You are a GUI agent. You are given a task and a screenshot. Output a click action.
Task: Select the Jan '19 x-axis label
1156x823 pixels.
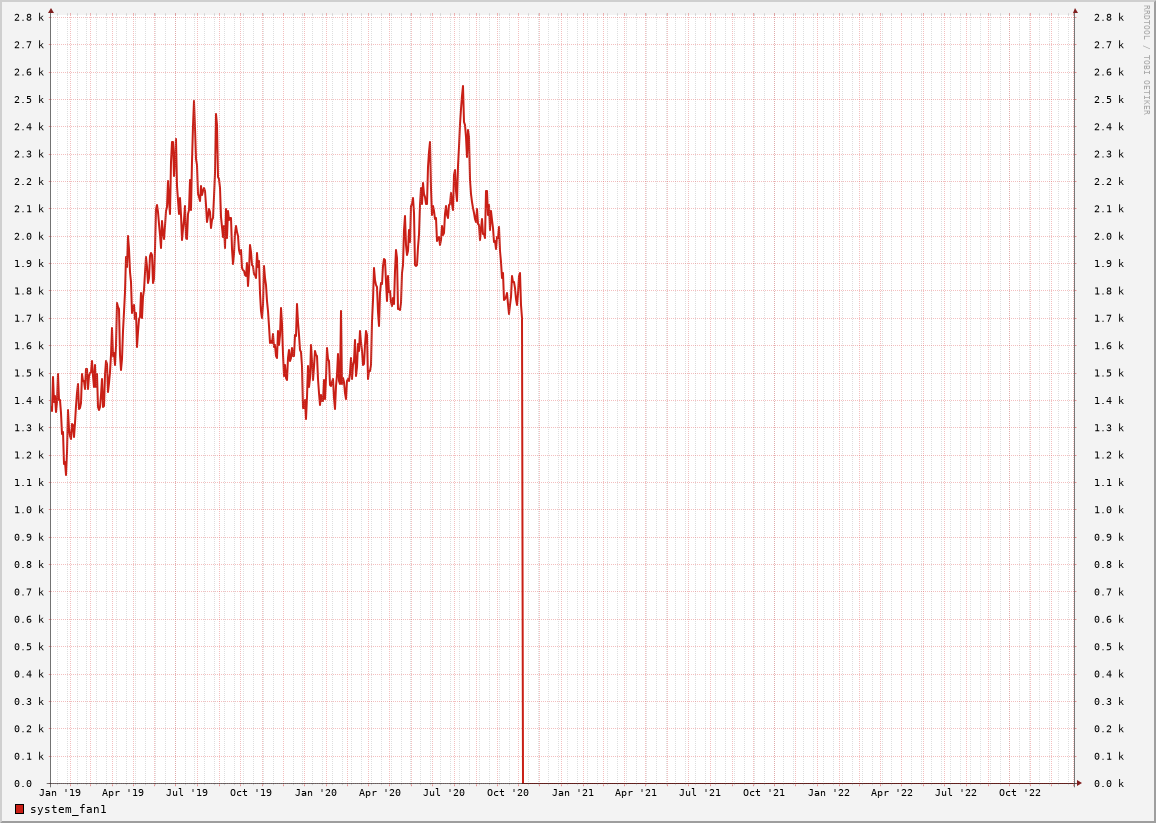[x=60, y=793]
